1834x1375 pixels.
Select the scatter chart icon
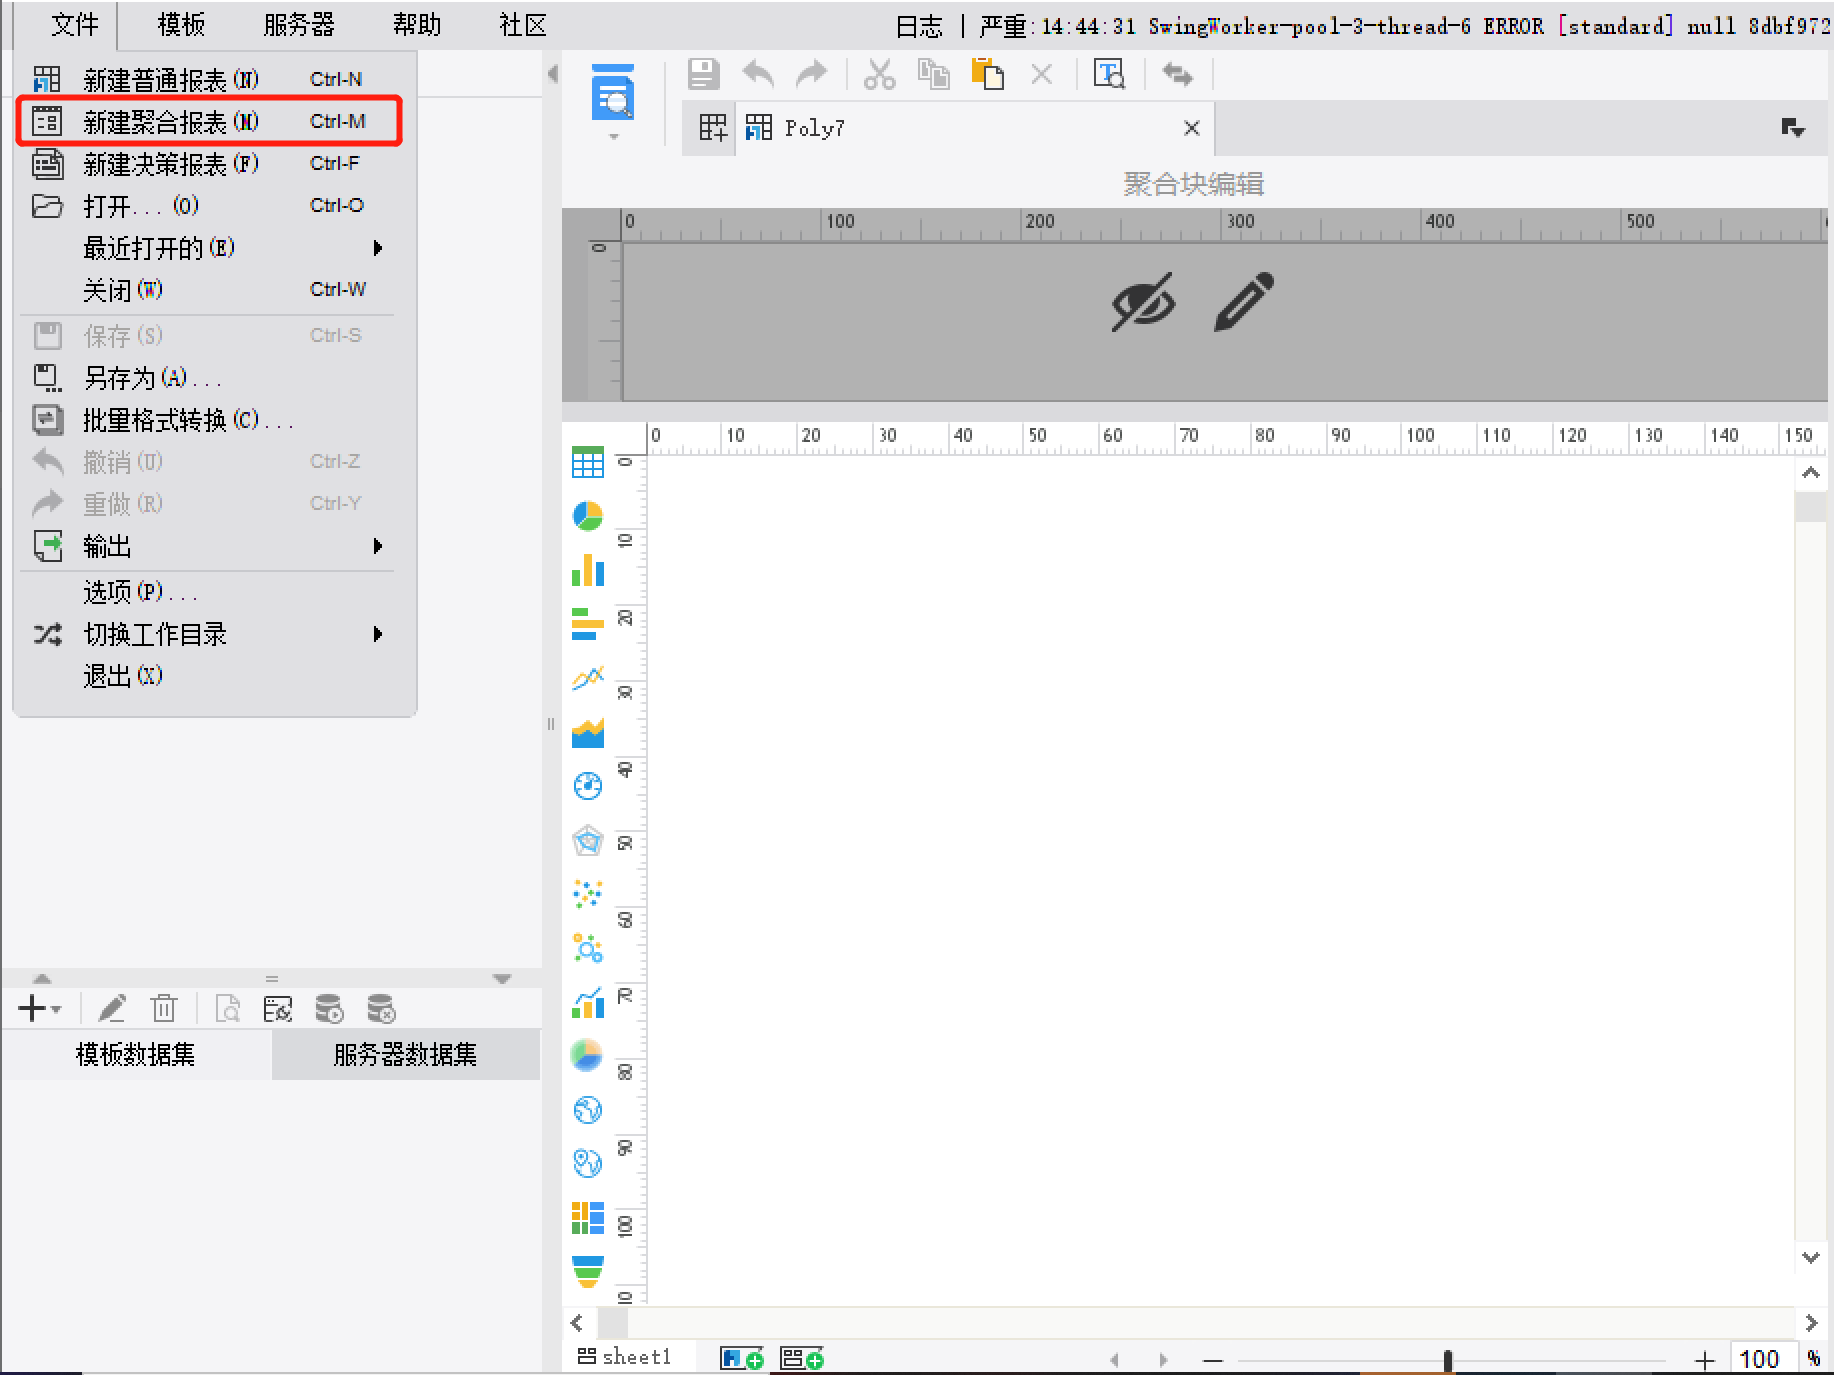coord(588,894)
